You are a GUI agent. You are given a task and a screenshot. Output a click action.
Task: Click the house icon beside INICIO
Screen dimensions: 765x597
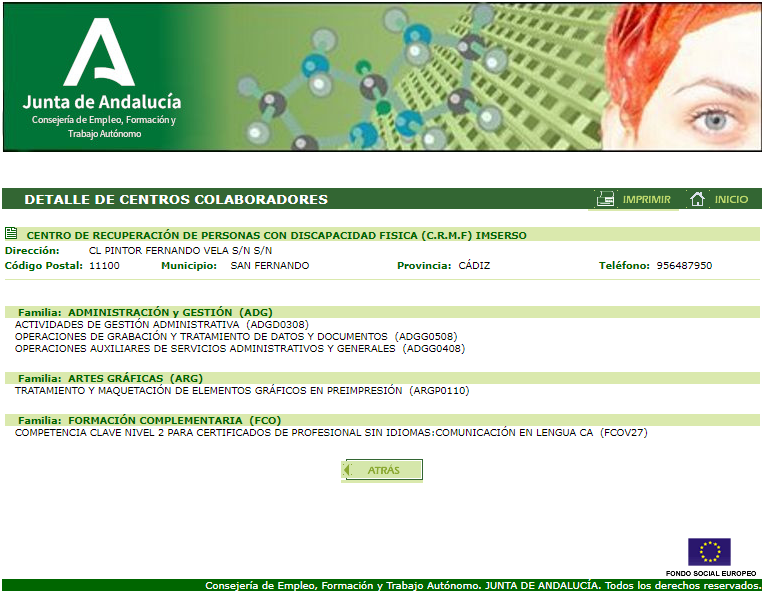(698, 199)
